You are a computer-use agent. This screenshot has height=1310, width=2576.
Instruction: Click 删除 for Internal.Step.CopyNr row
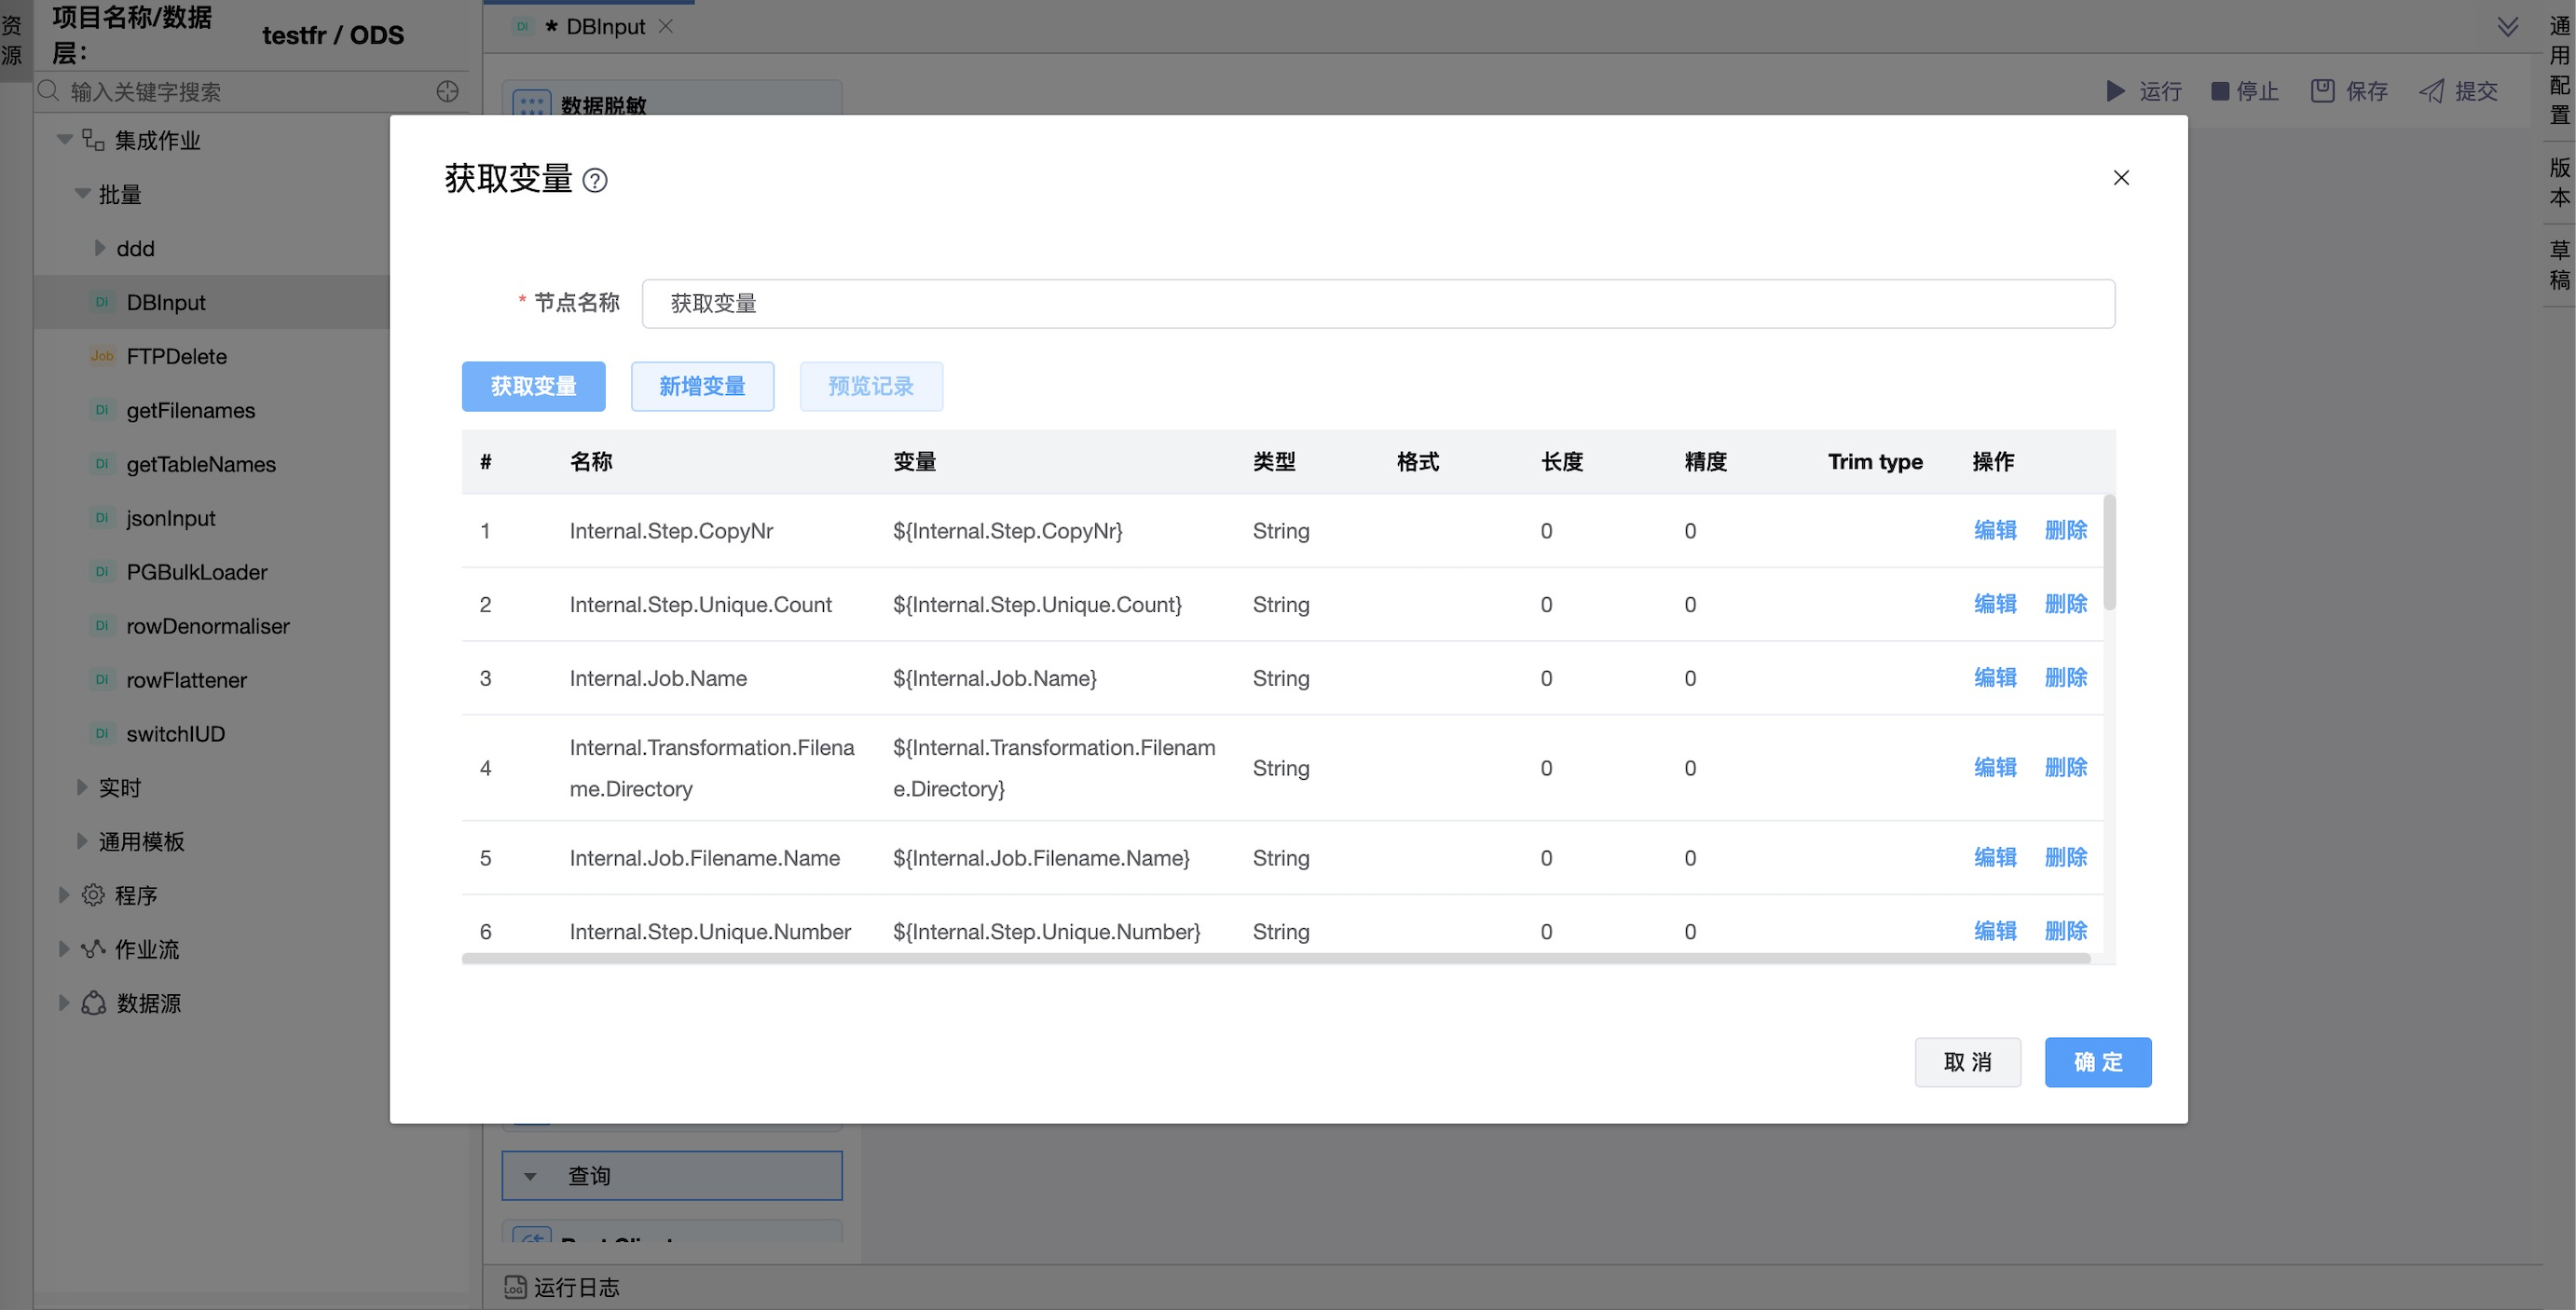(x=2065, y=530)
